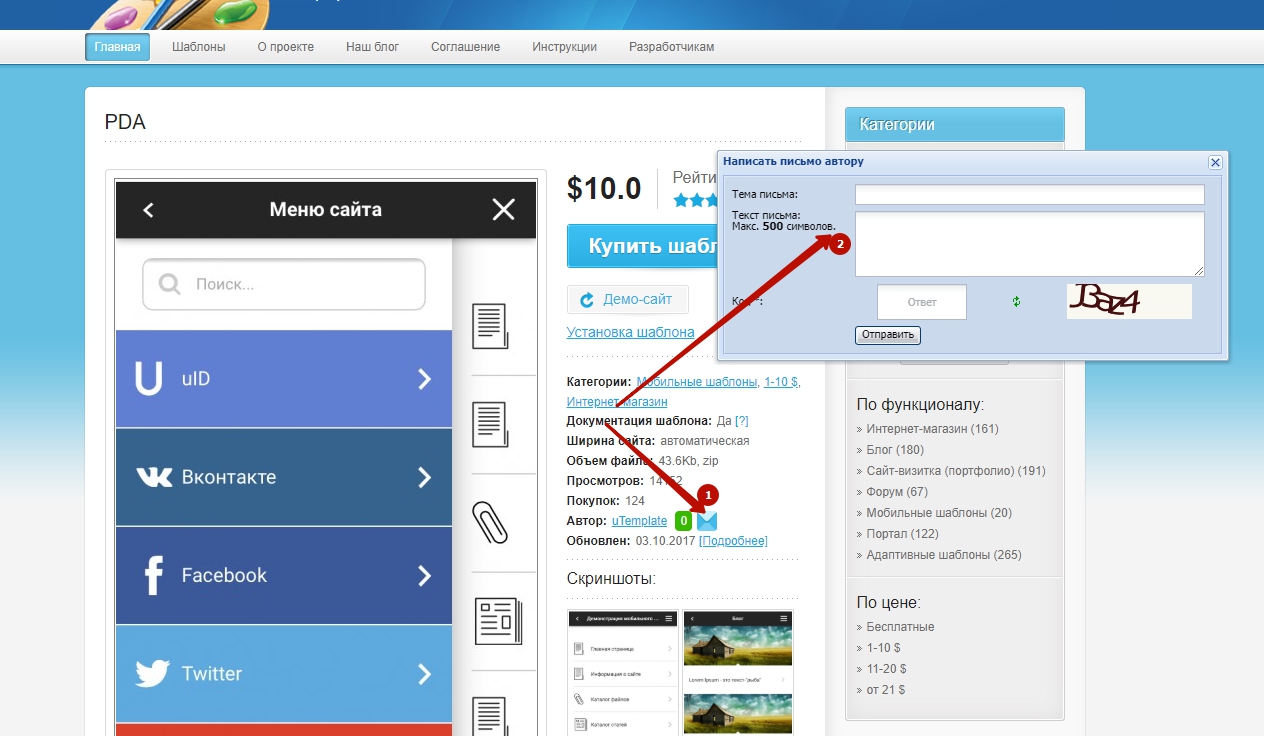Expand the Вконтакте row chevron
Screen dimensions: 1264x736
coord(424,477)
